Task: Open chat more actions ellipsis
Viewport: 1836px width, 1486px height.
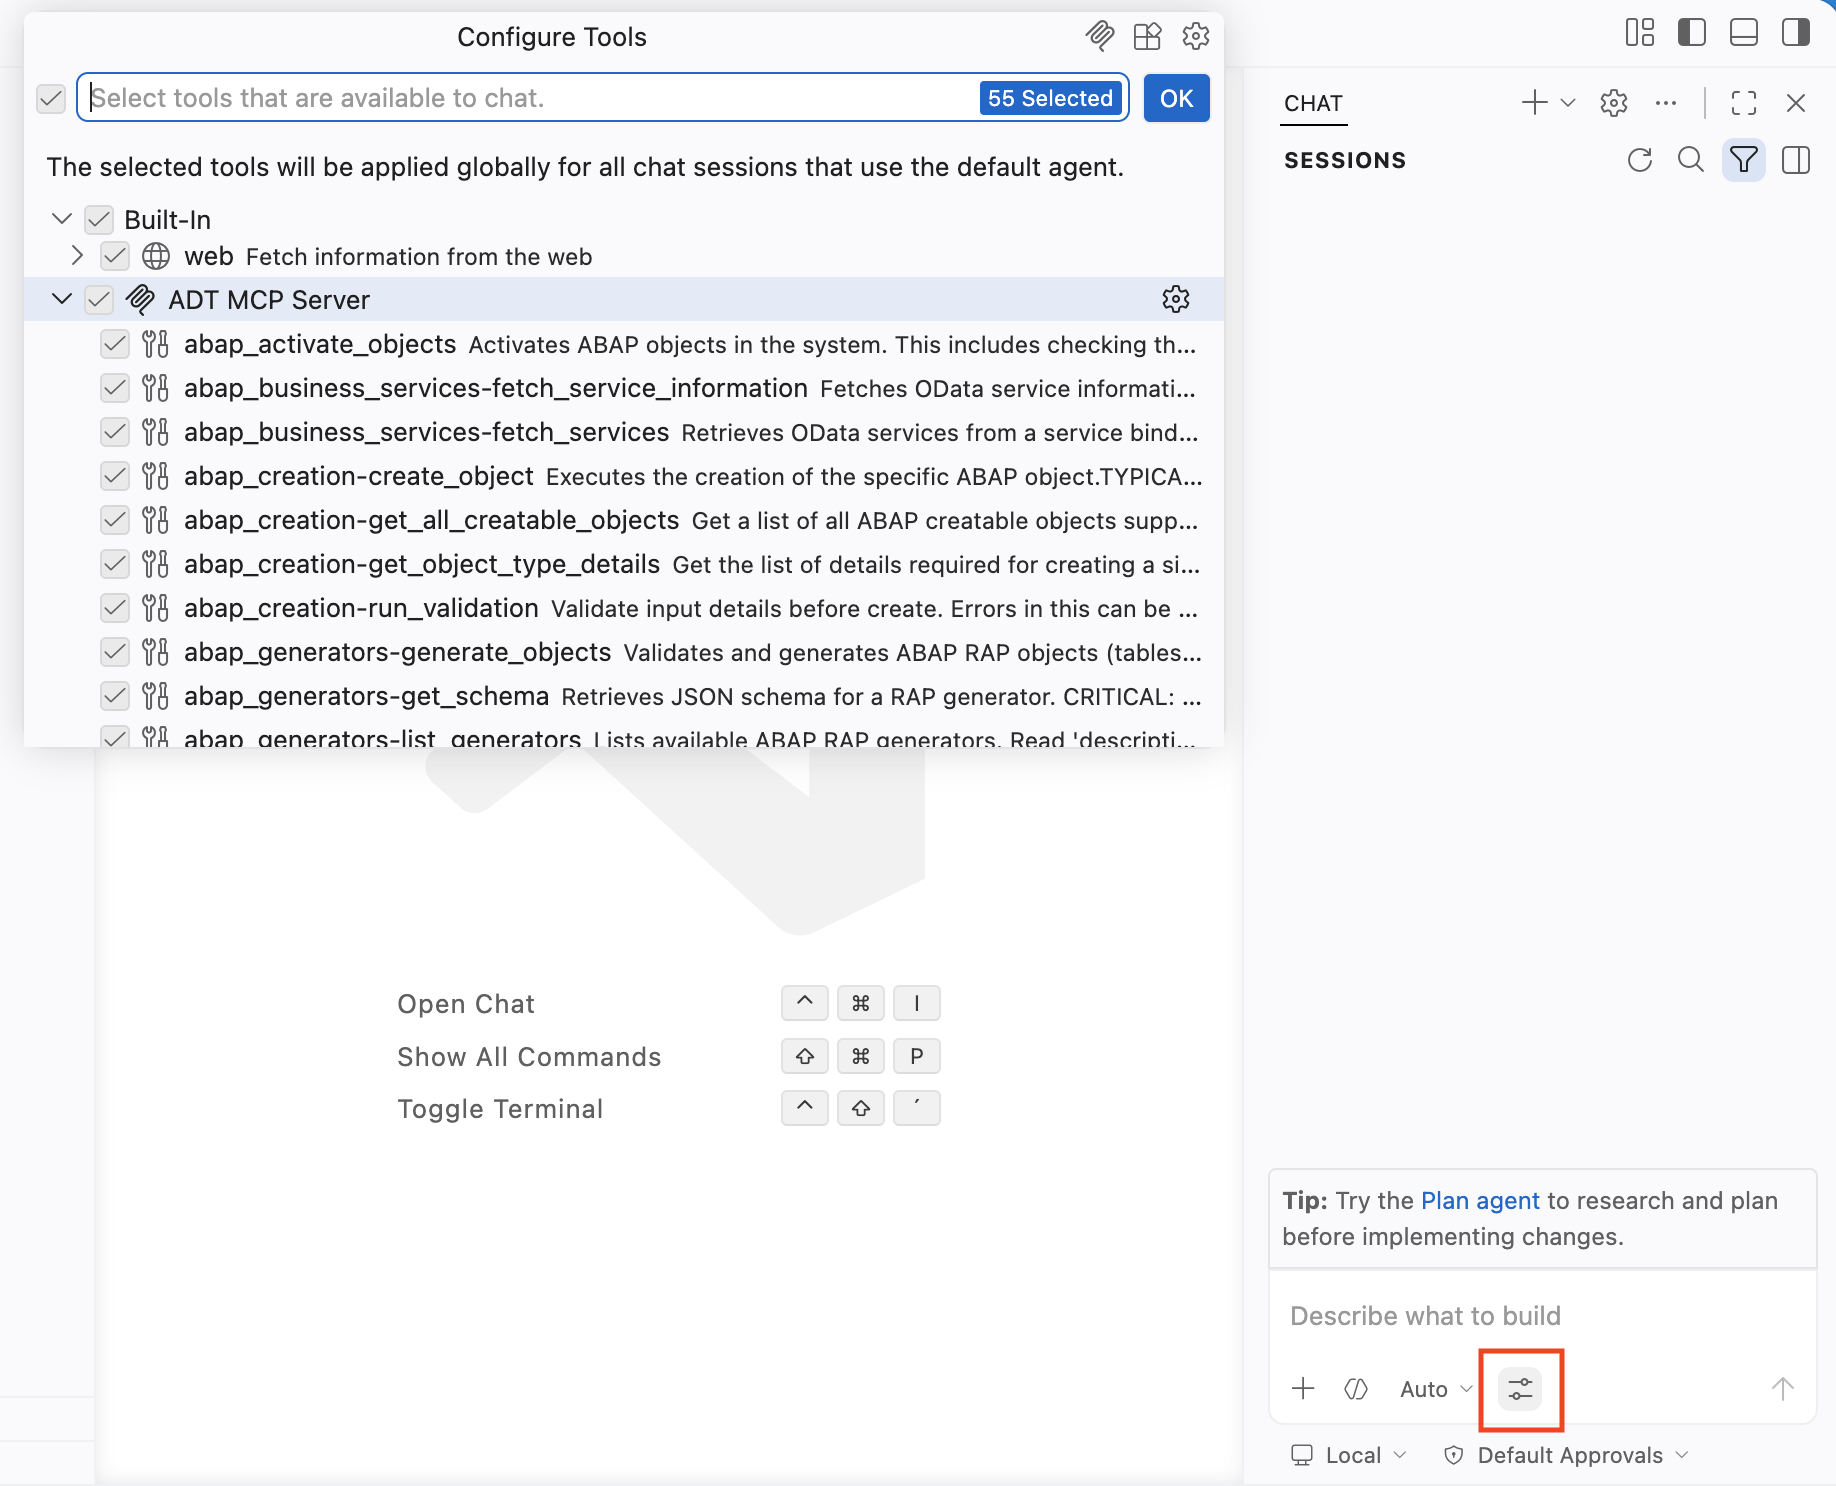Action: (1666, 102)
